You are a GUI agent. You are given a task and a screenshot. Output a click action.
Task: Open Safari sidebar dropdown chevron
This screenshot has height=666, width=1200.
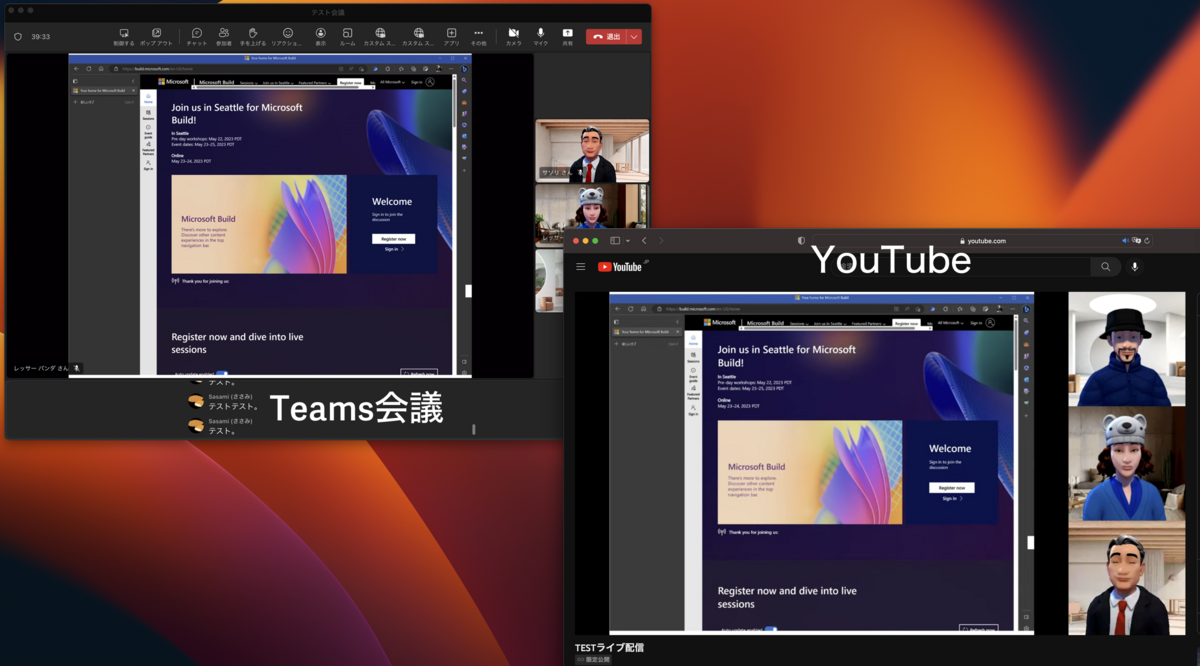627,241
